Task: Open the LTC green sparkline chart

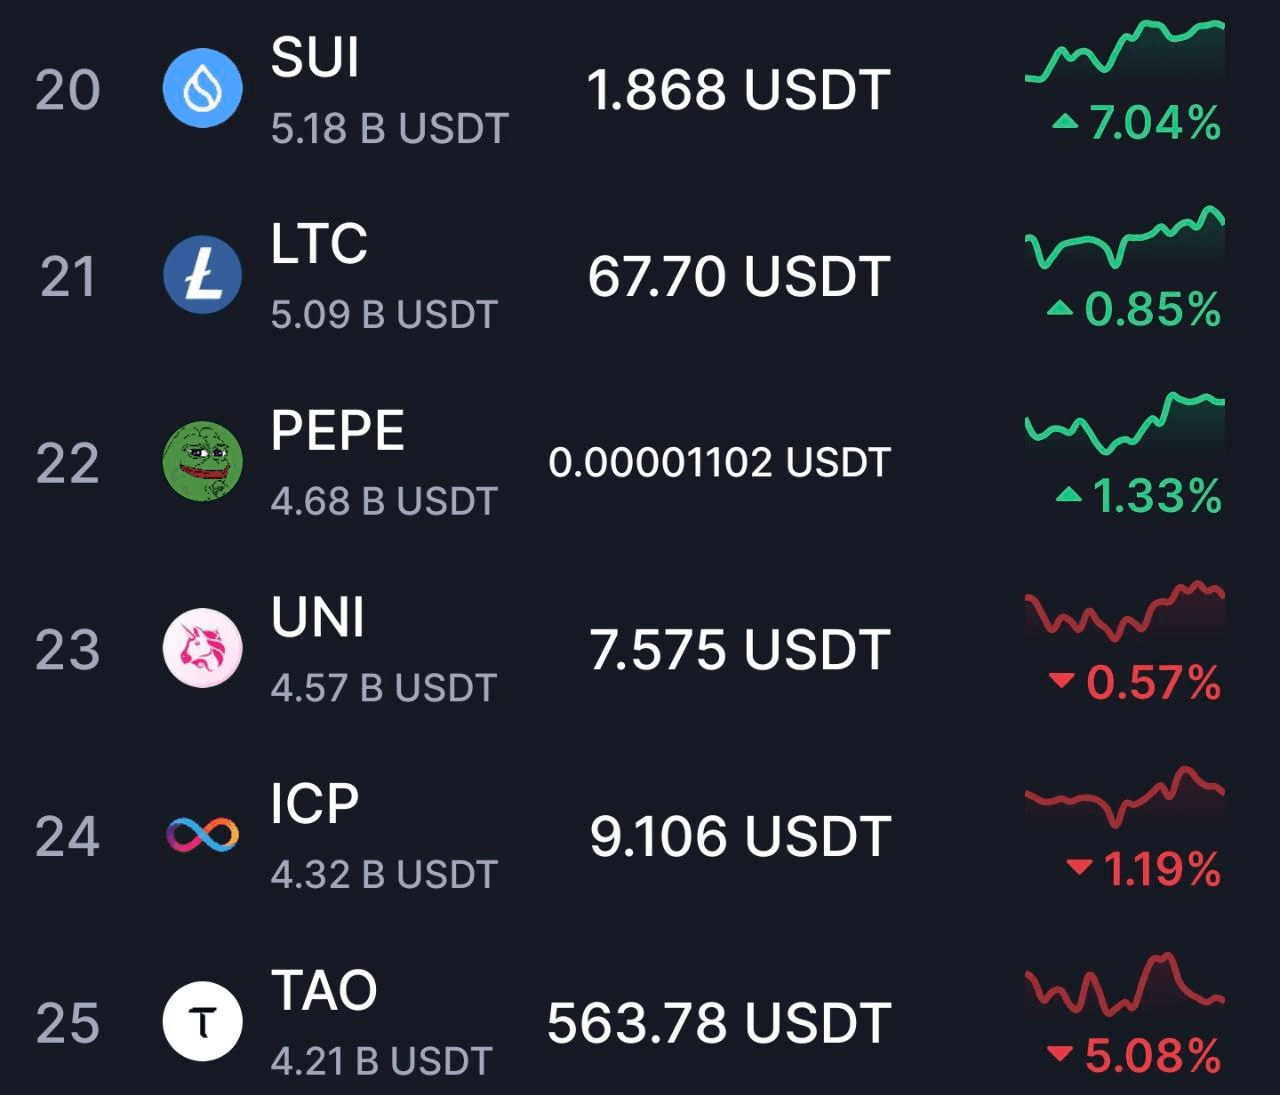Action: (x=1125, y=237)
